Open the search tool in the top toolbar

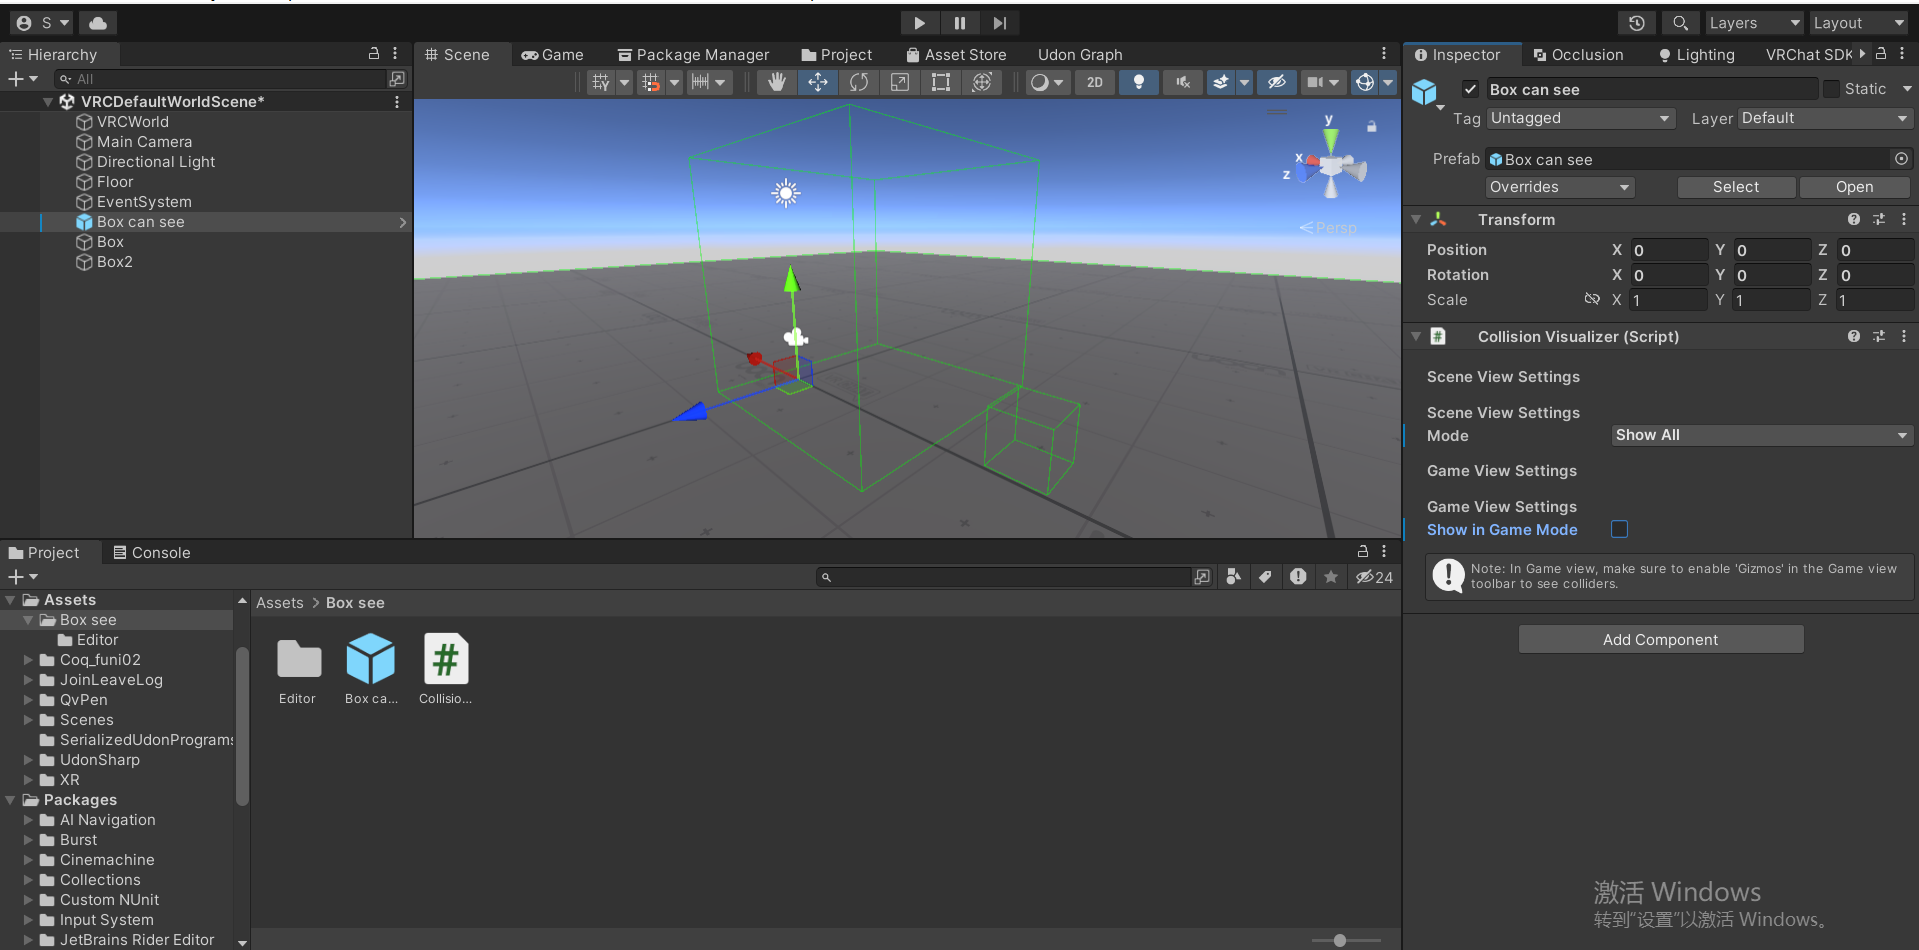click(1680, 22)
